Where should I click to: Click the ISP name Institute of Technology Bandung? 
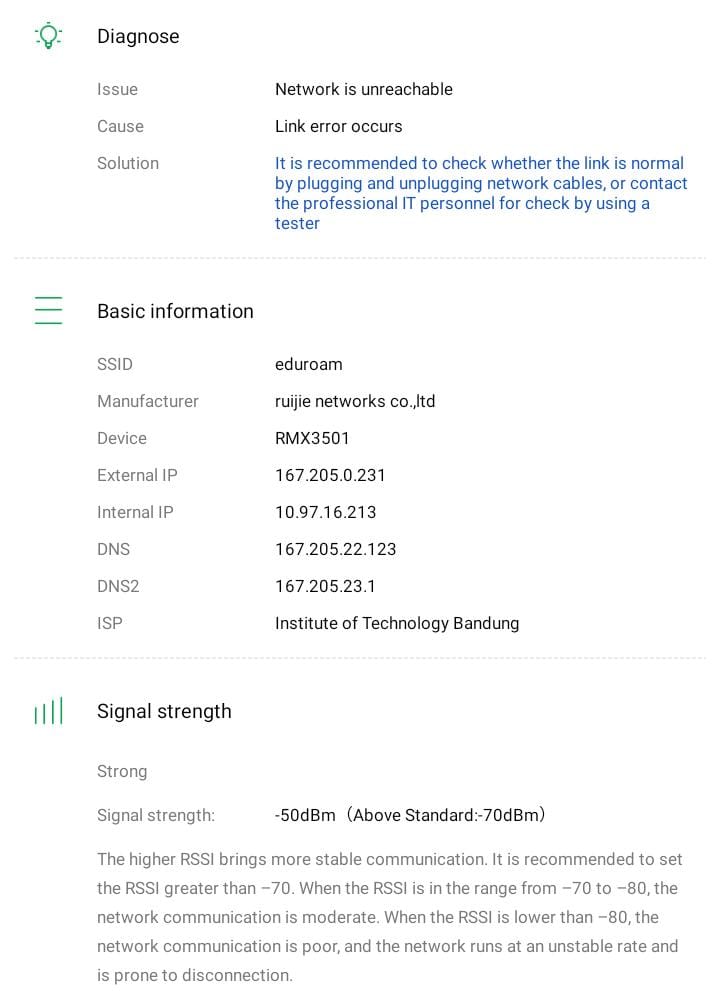click(397, 623)
